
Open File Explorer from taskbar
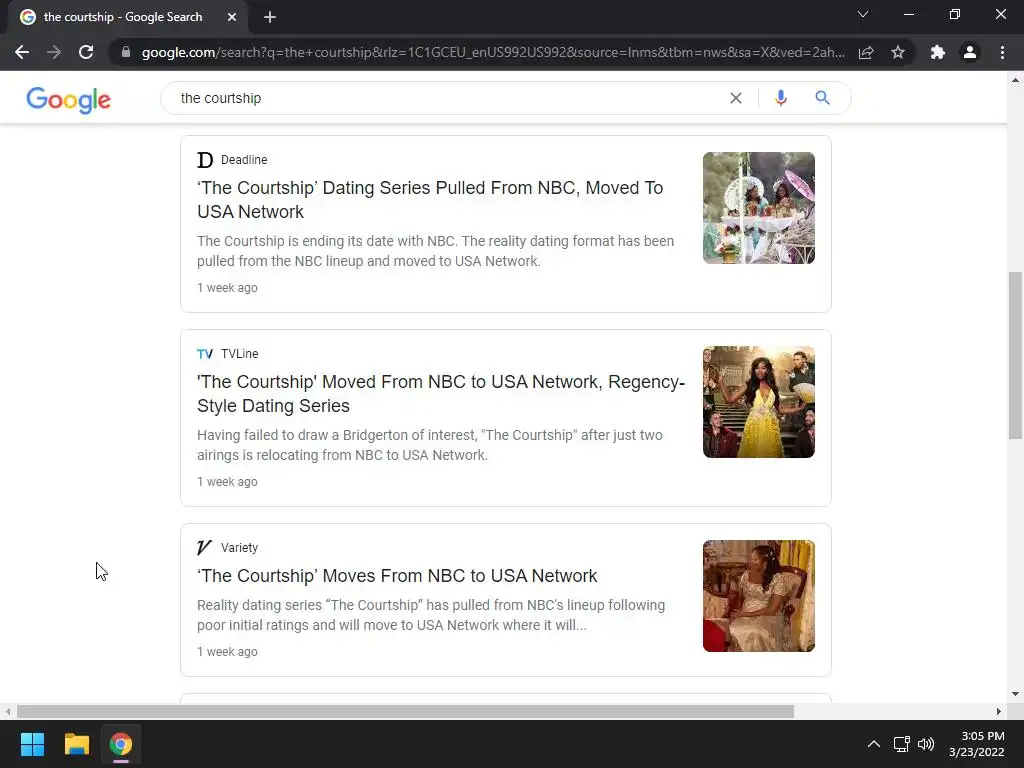[76, 744]
